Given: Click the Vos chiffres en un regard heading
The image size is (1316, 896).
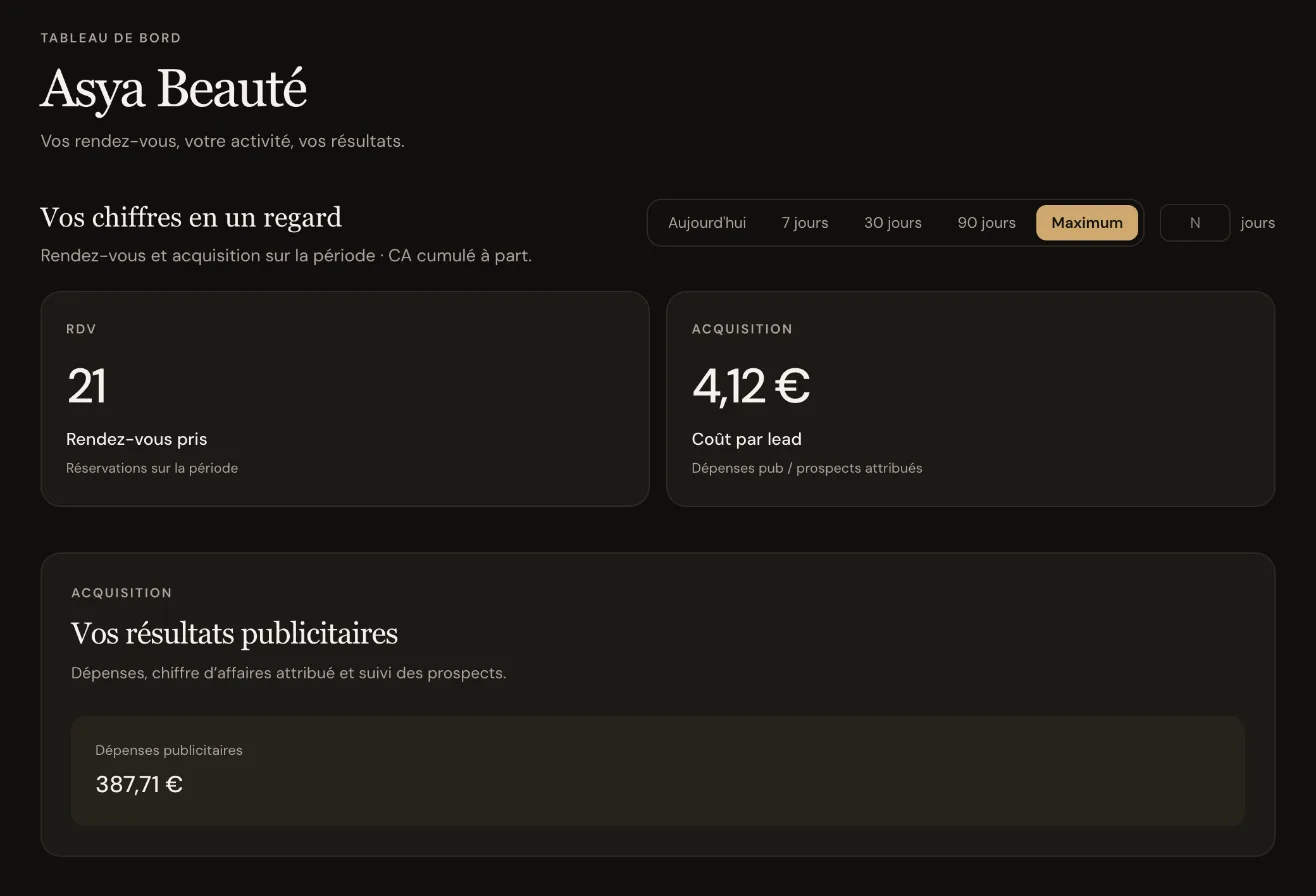Looking at the screenshot, I should pos(191,218).
